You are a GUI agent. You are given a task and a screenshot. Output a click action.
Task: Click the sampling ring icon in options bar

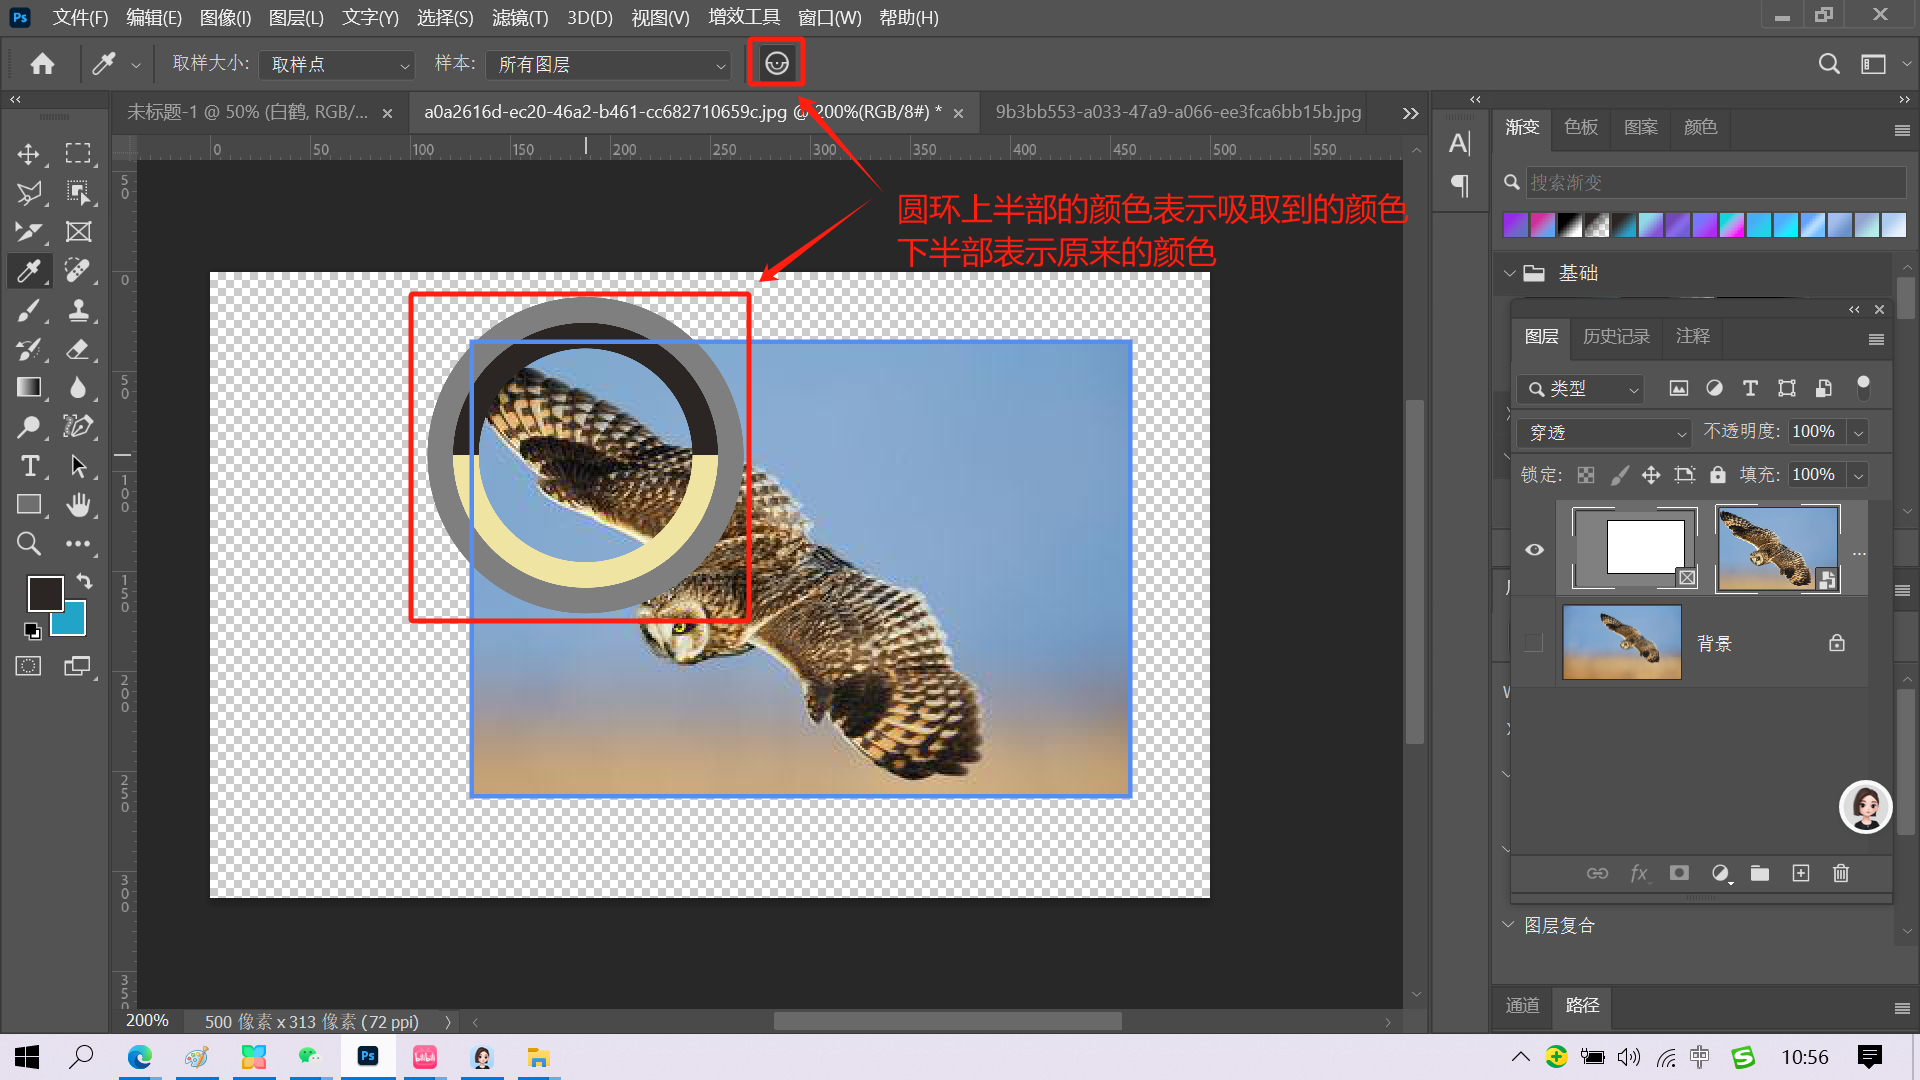point(776,64)
